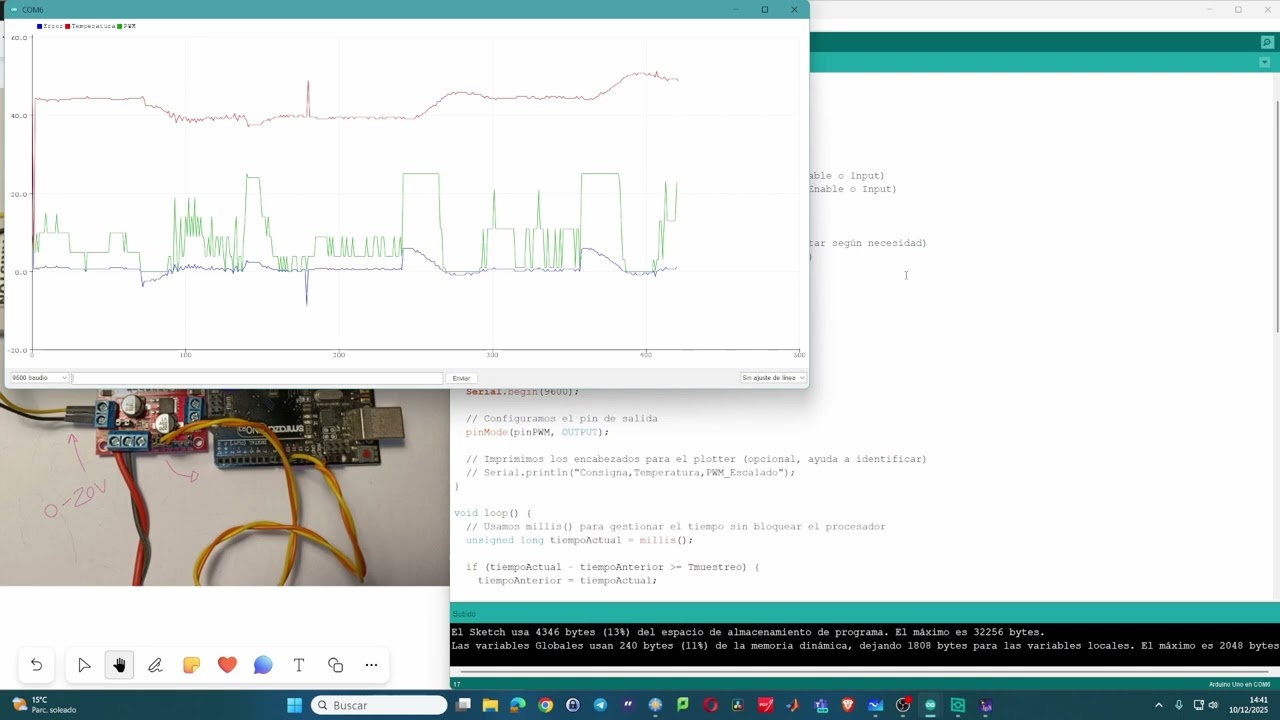1280x720 pixels.
Task: Click 'Arduino Uno en COM6' status text
Action: coord(1240,684)
